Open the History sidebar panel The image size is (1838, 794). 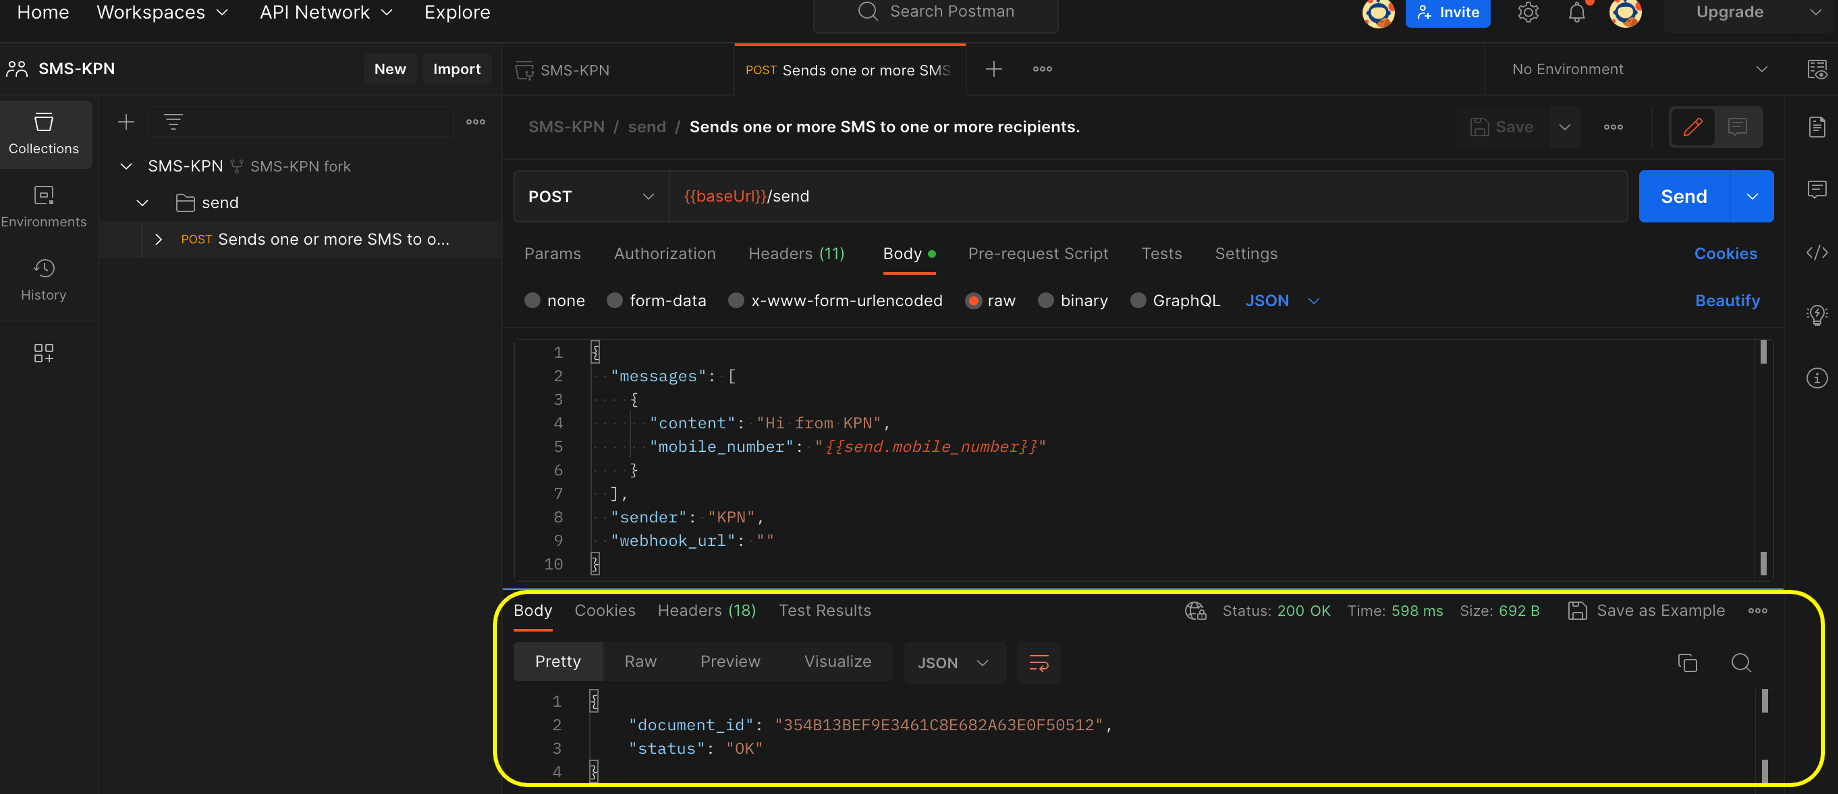click(x=44, y=280)
